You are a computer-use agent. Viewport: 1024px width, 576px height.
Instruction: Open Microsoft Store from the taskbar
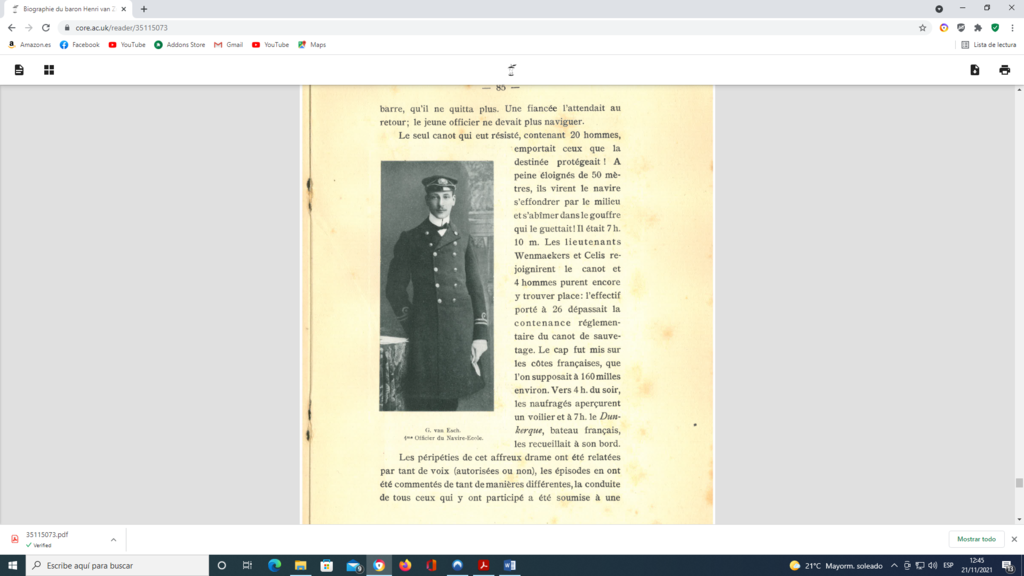pos(327,566)
